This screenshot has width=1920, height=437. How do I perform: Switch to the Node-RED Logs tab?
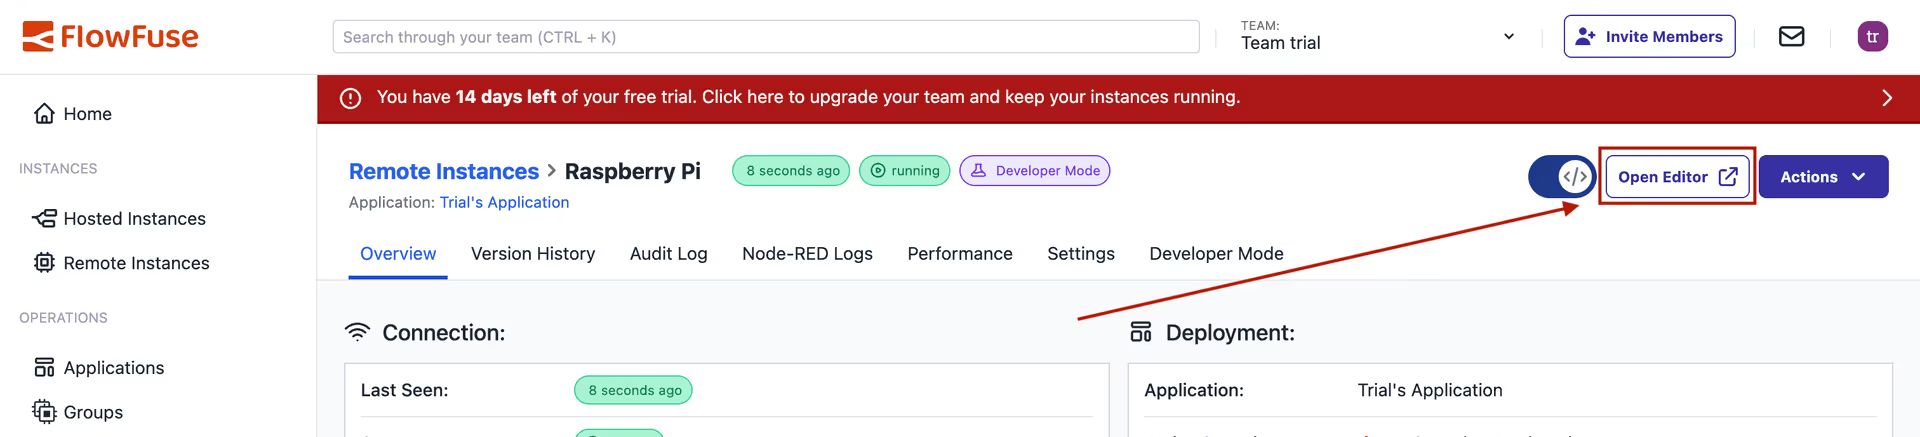click(x=807, y=254)
